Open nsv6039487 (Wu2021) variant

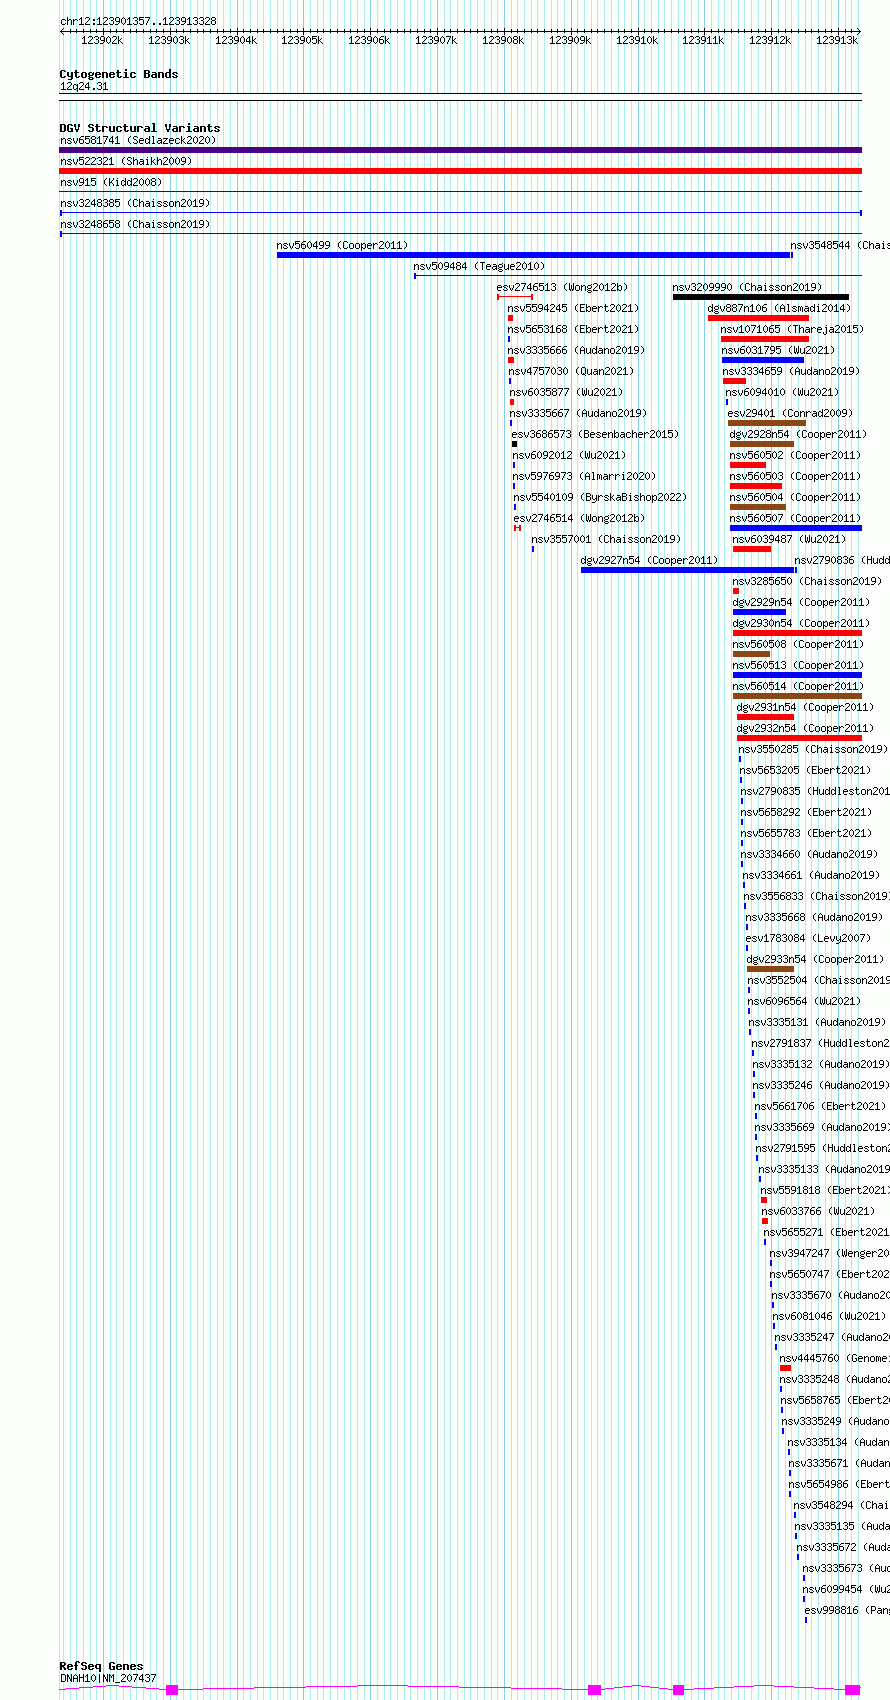click(789, 539)
